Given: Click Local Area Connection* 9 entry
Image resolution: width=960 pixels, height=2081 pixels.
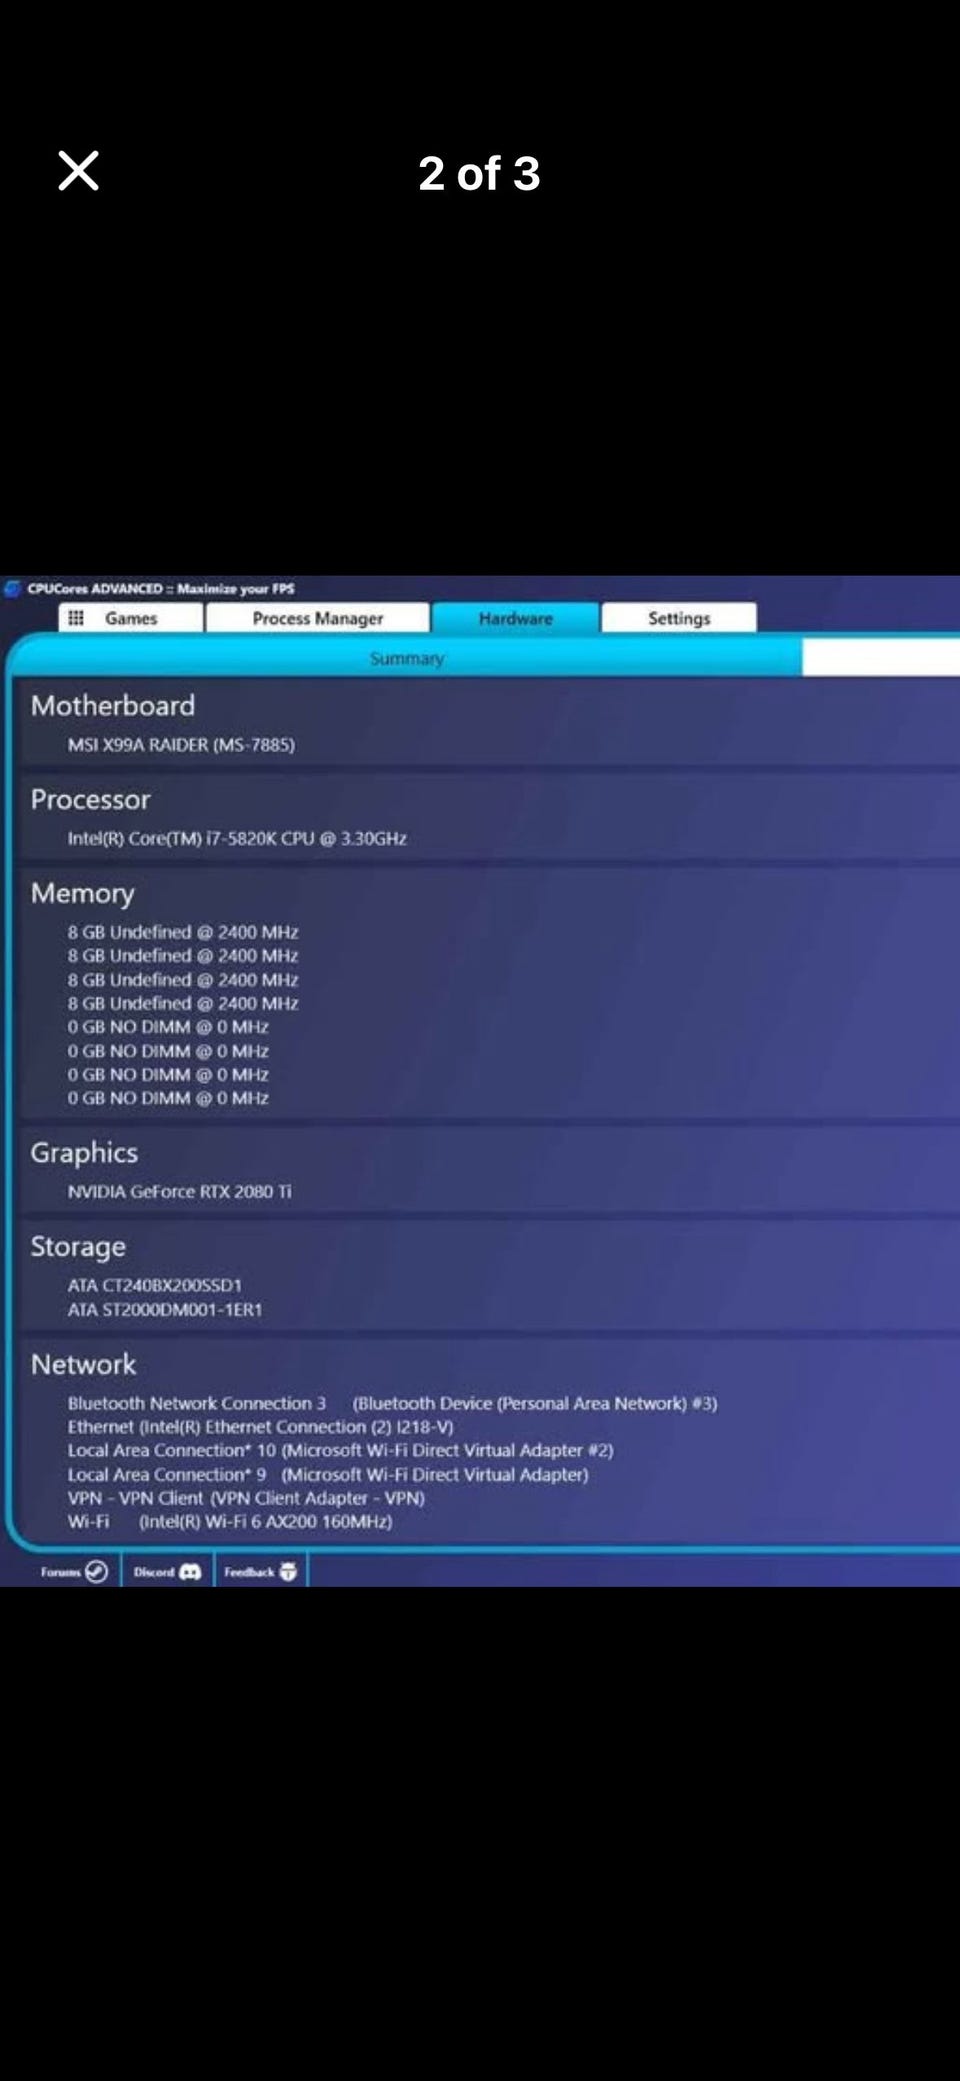Looking at the screenshot, I should (328, 1474).
